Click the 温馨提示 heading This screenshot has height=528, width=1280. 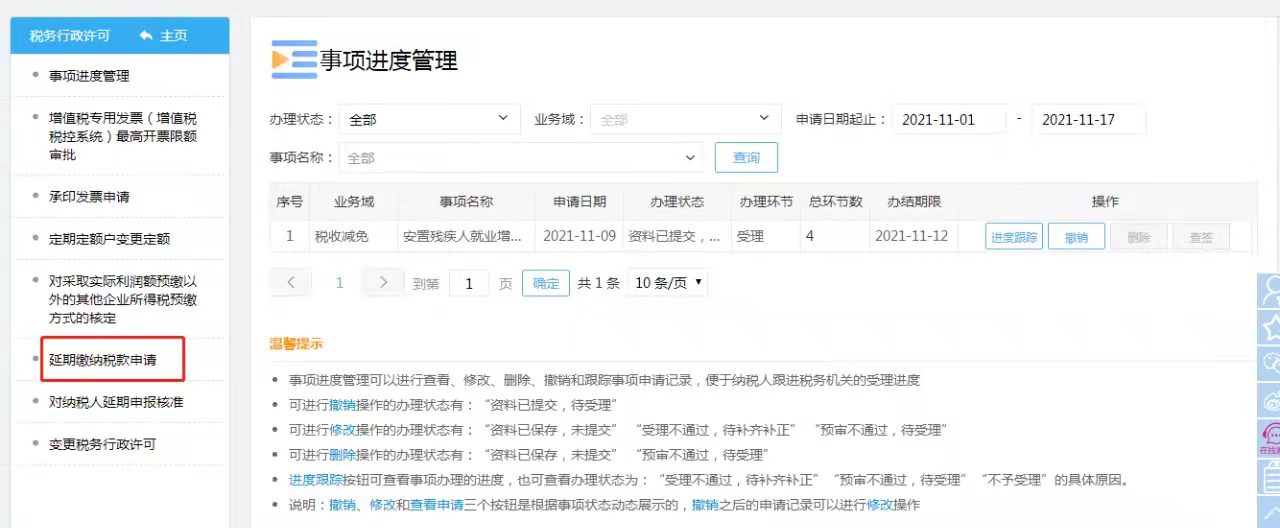coord(296,343)
